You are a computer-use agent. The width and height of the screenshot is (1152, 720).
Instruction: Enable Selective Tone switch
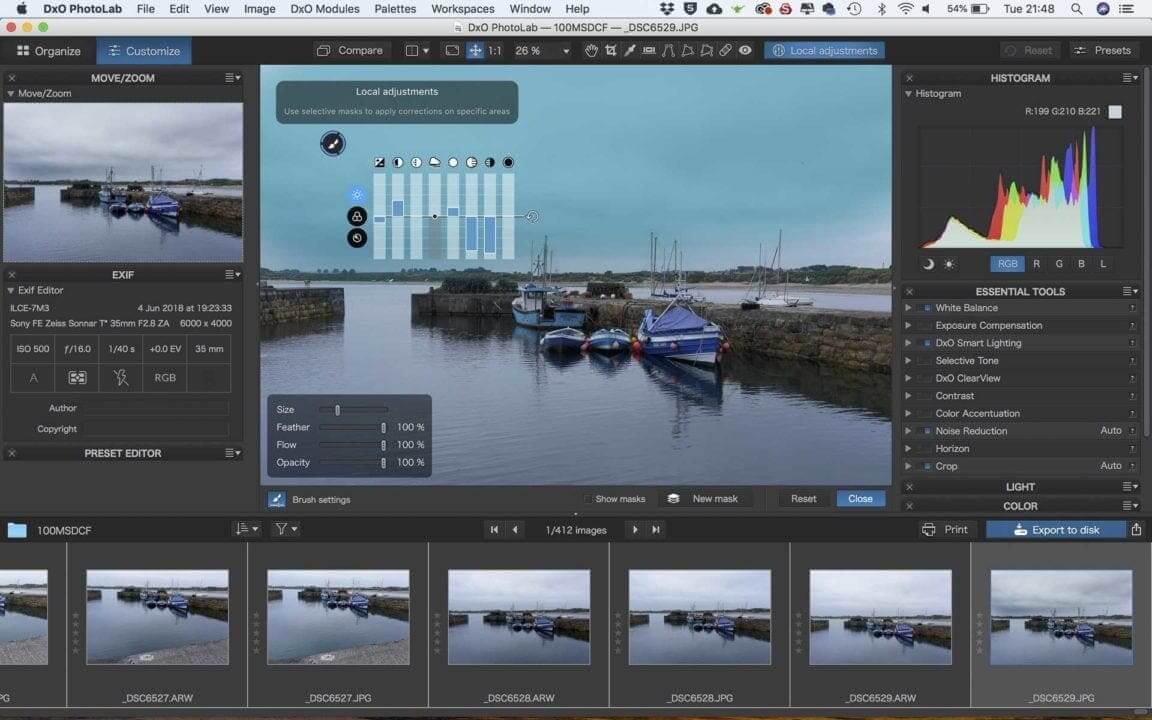click(926, 361)
